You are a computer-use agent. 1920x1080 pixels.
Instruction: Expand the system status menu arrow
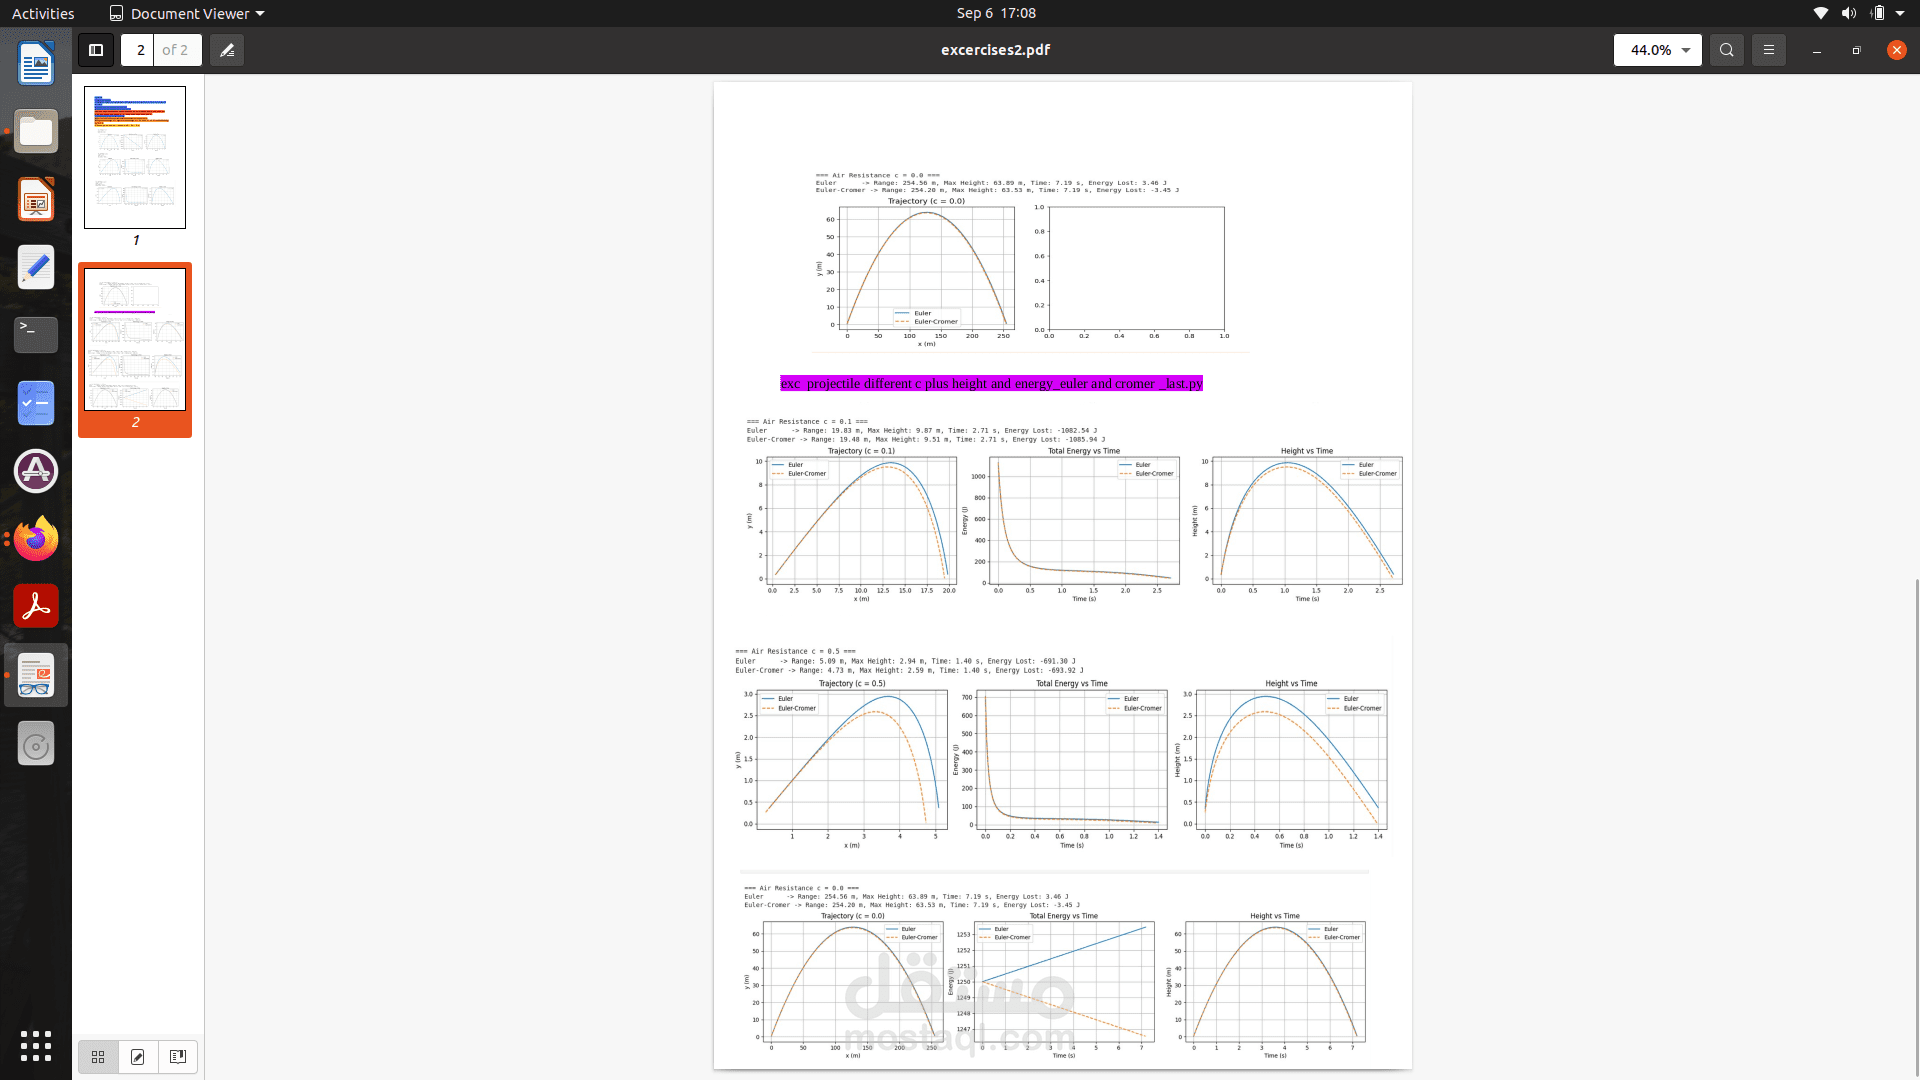[x=1900, y=13]
